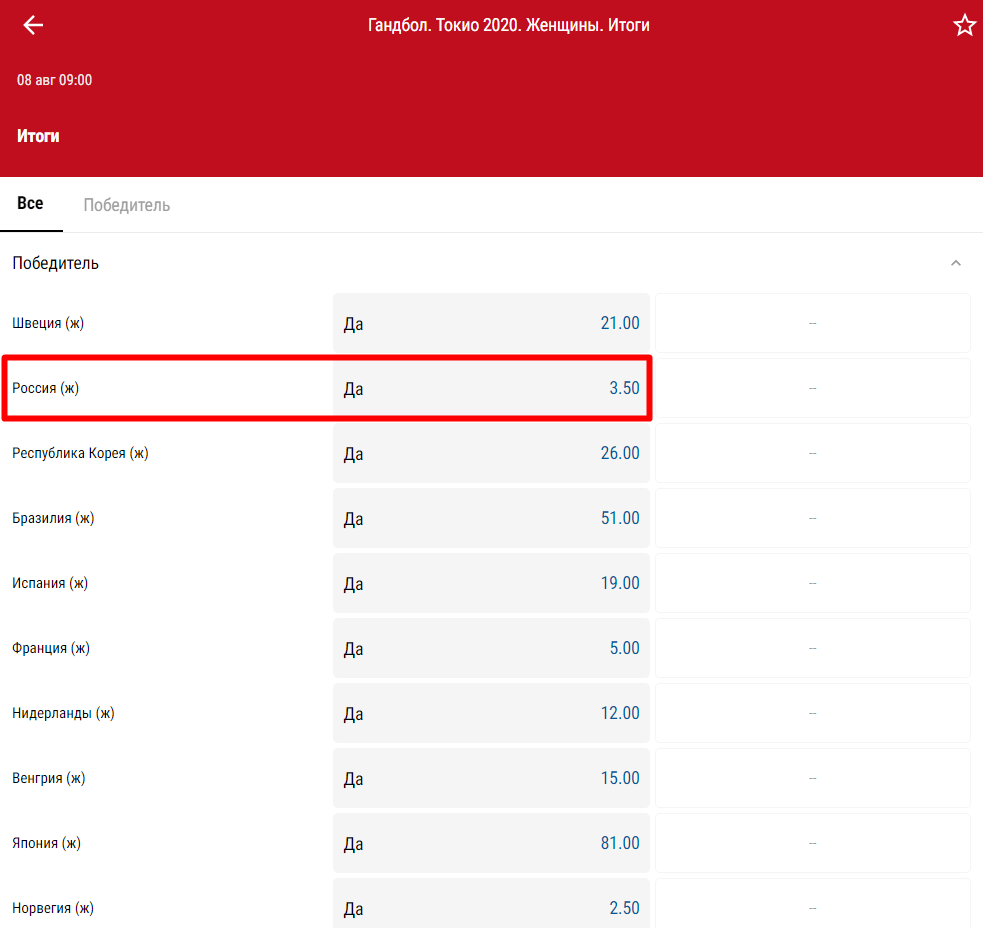Click the Итоги heading in the header
The height and width of the screenshot is (928, 983).
[x=38, y=136]
